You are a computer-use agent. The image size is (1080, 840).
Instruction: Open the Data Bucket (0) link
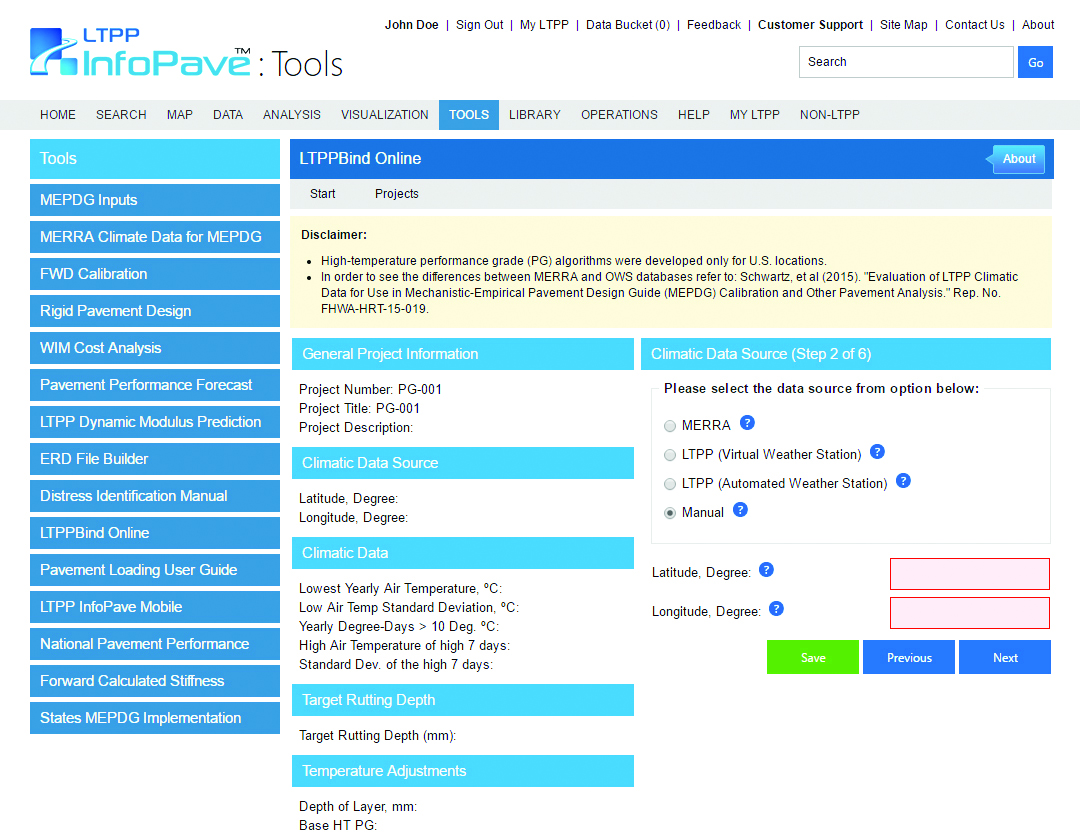(x=627, y=25)
